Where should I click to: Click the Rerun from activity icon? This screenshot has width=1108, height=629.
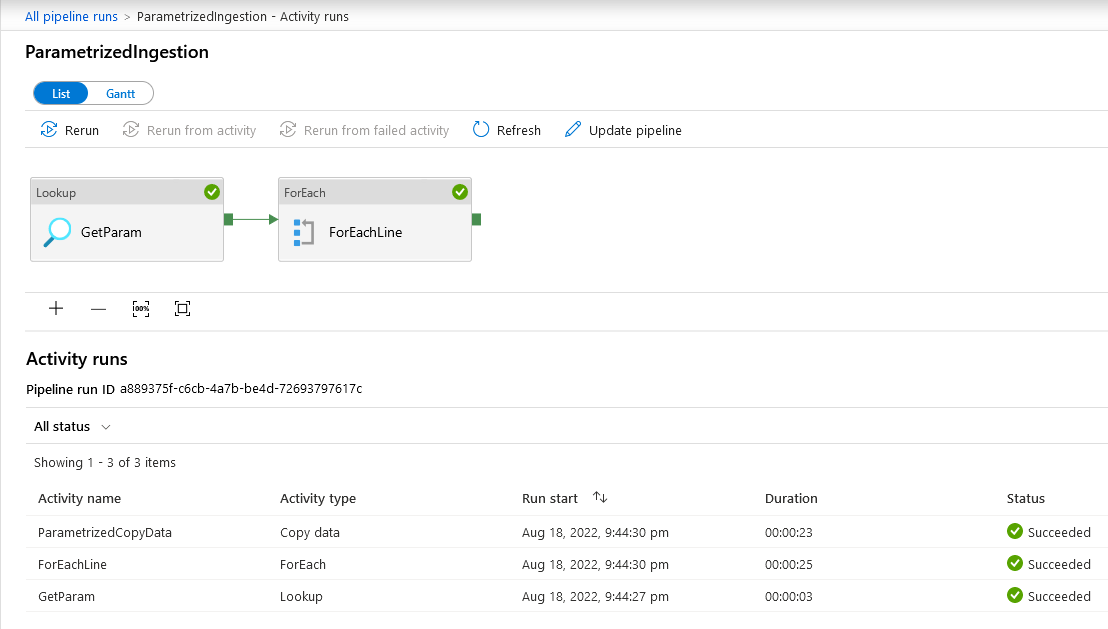pos(131,129)
